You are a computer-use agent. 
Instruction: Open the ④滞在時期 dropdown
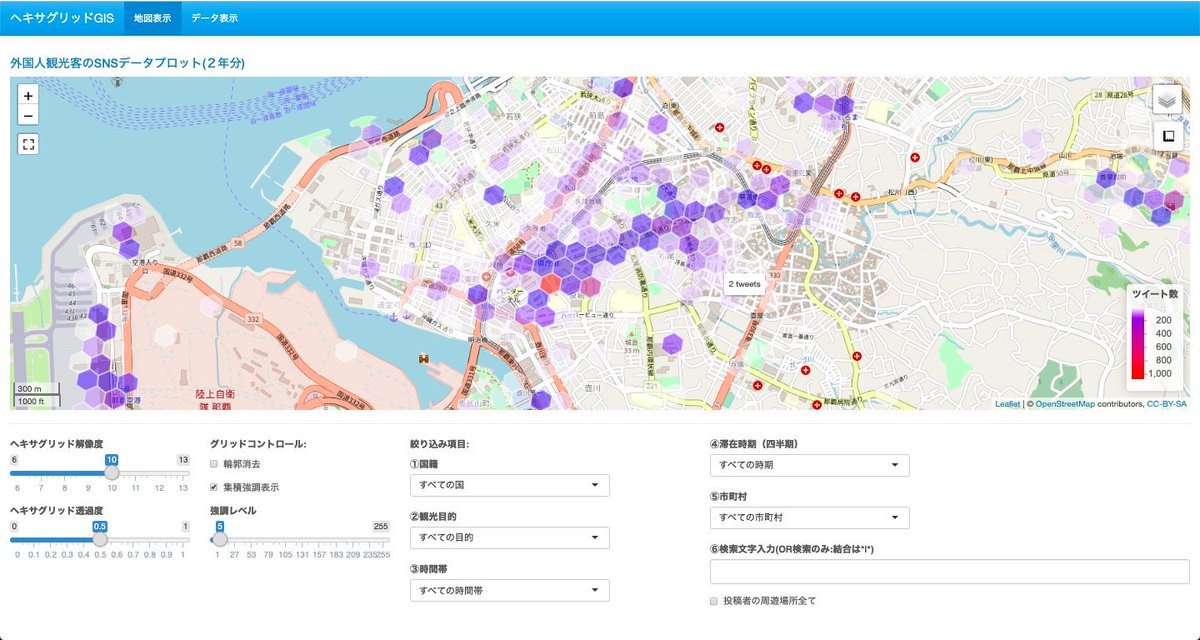tap(809, 465)
